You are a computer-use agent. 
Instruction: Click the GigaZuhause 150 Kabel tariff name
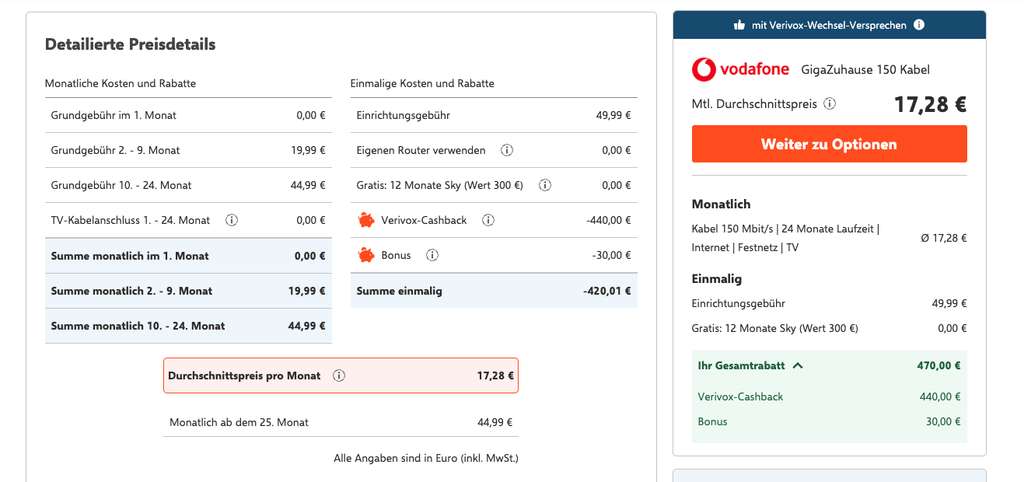pos(865,70)
